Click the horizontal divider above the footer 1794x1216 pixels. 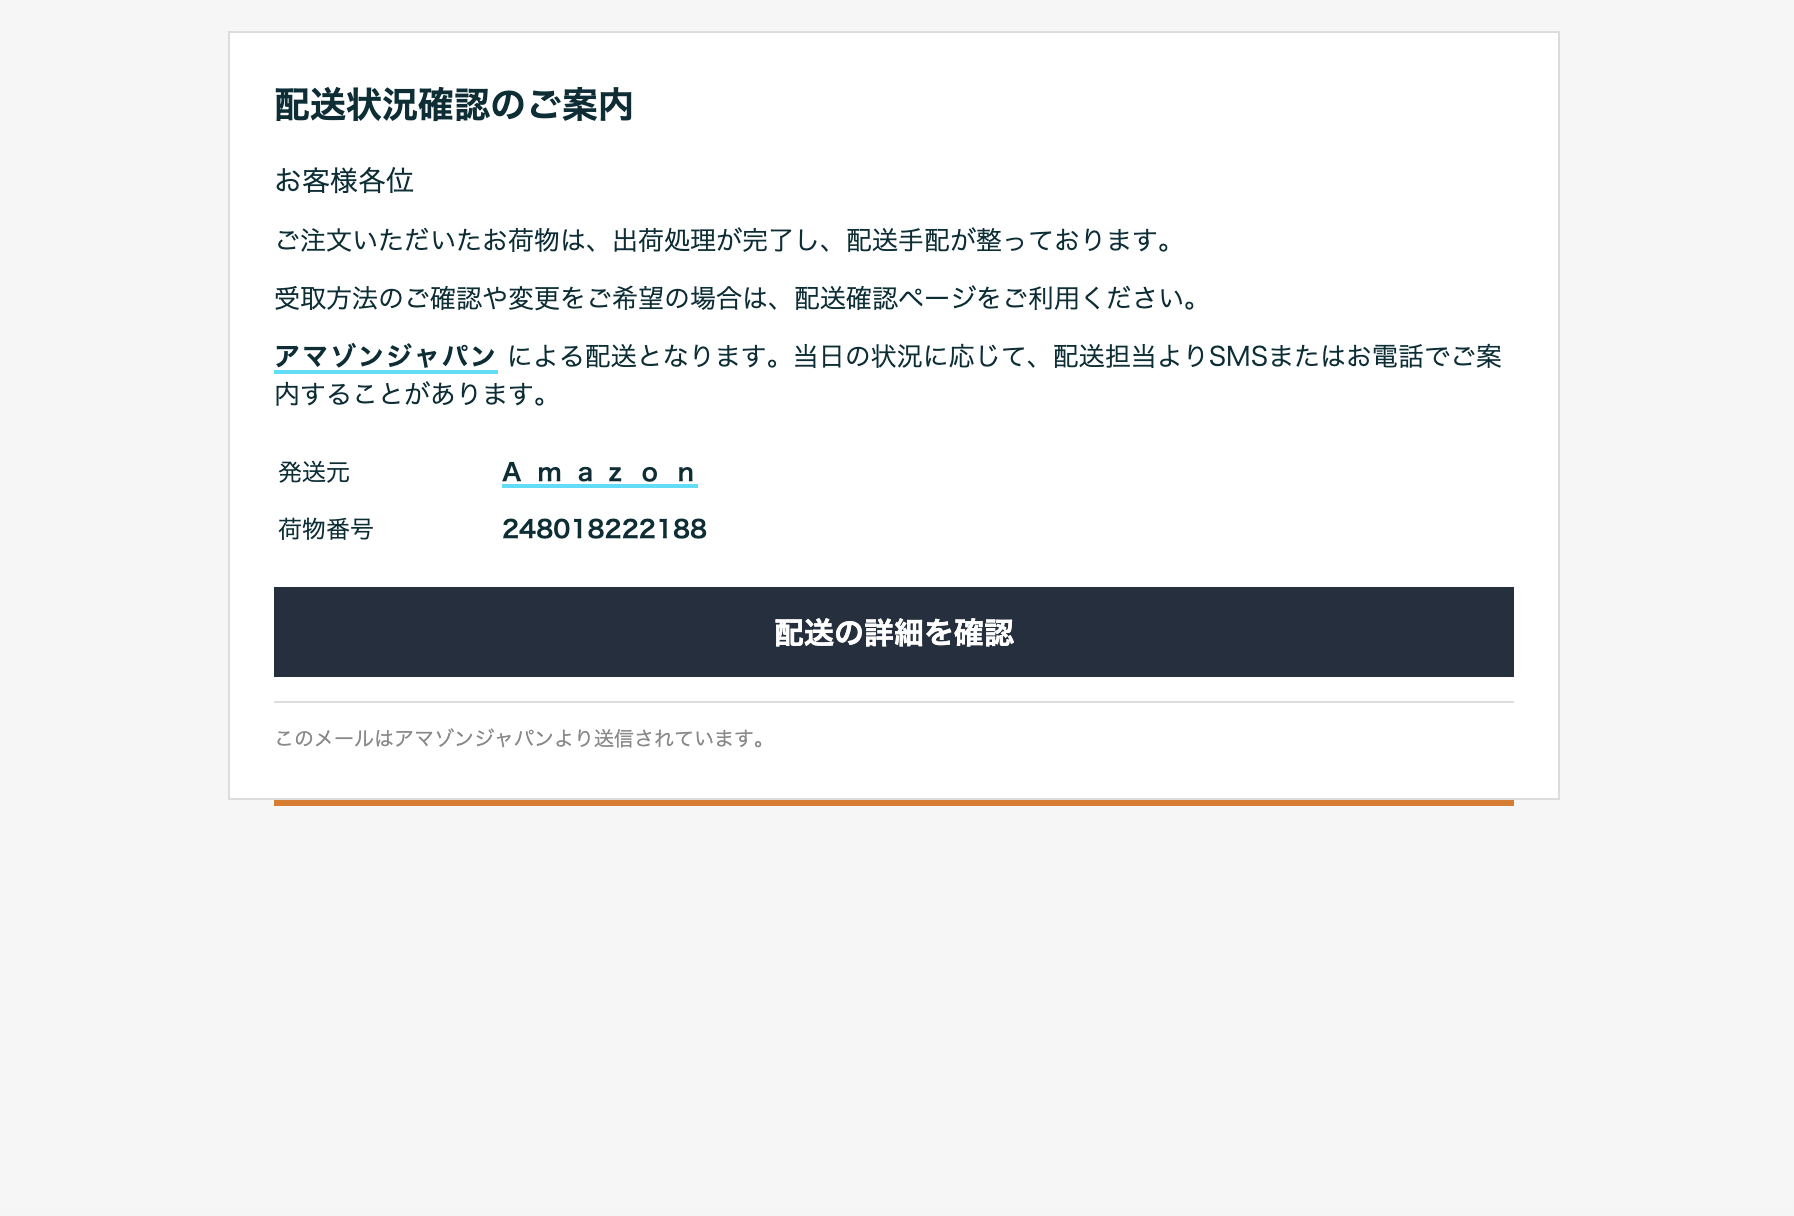(893, 702)
